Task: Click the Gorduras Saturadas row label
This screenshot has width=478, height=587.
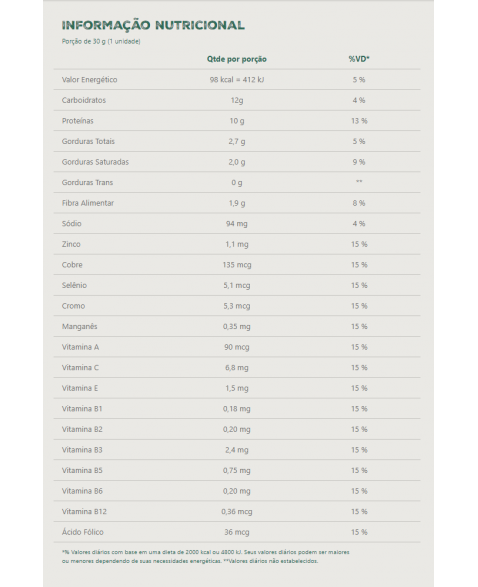Action: 95,162
